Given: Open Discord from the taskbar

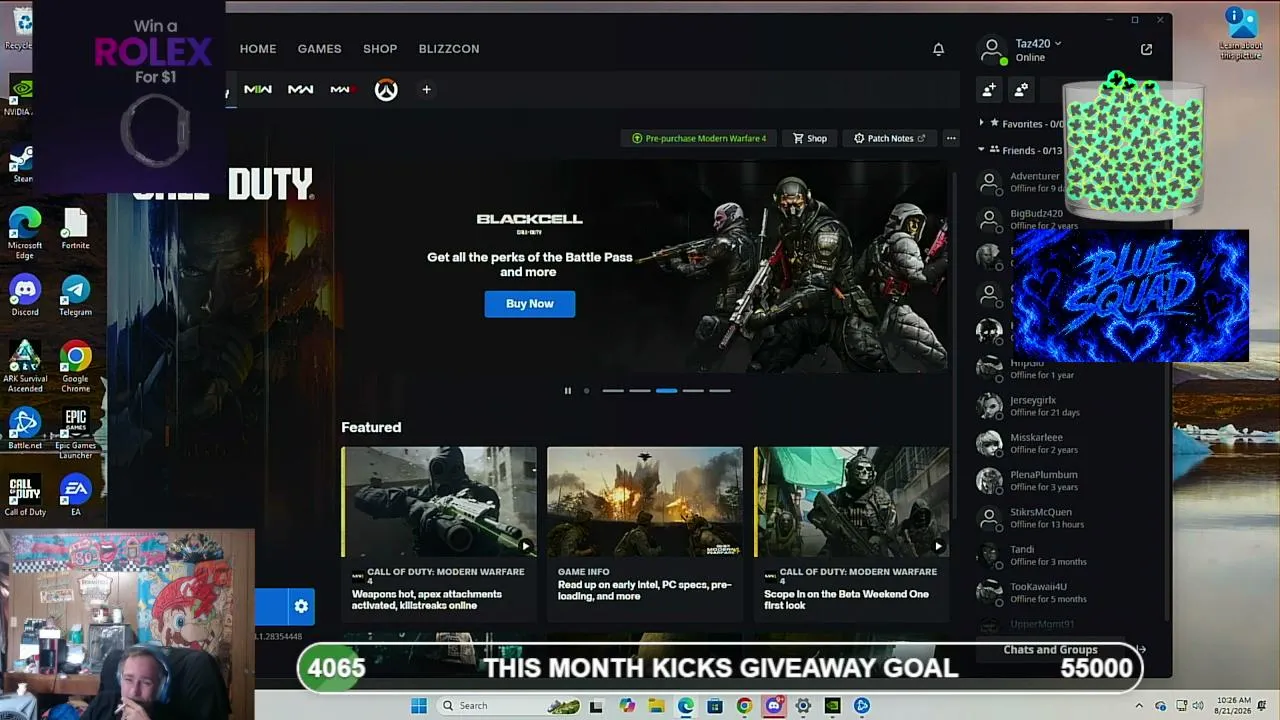Looking at the screenshot, I should click(773, 706).
